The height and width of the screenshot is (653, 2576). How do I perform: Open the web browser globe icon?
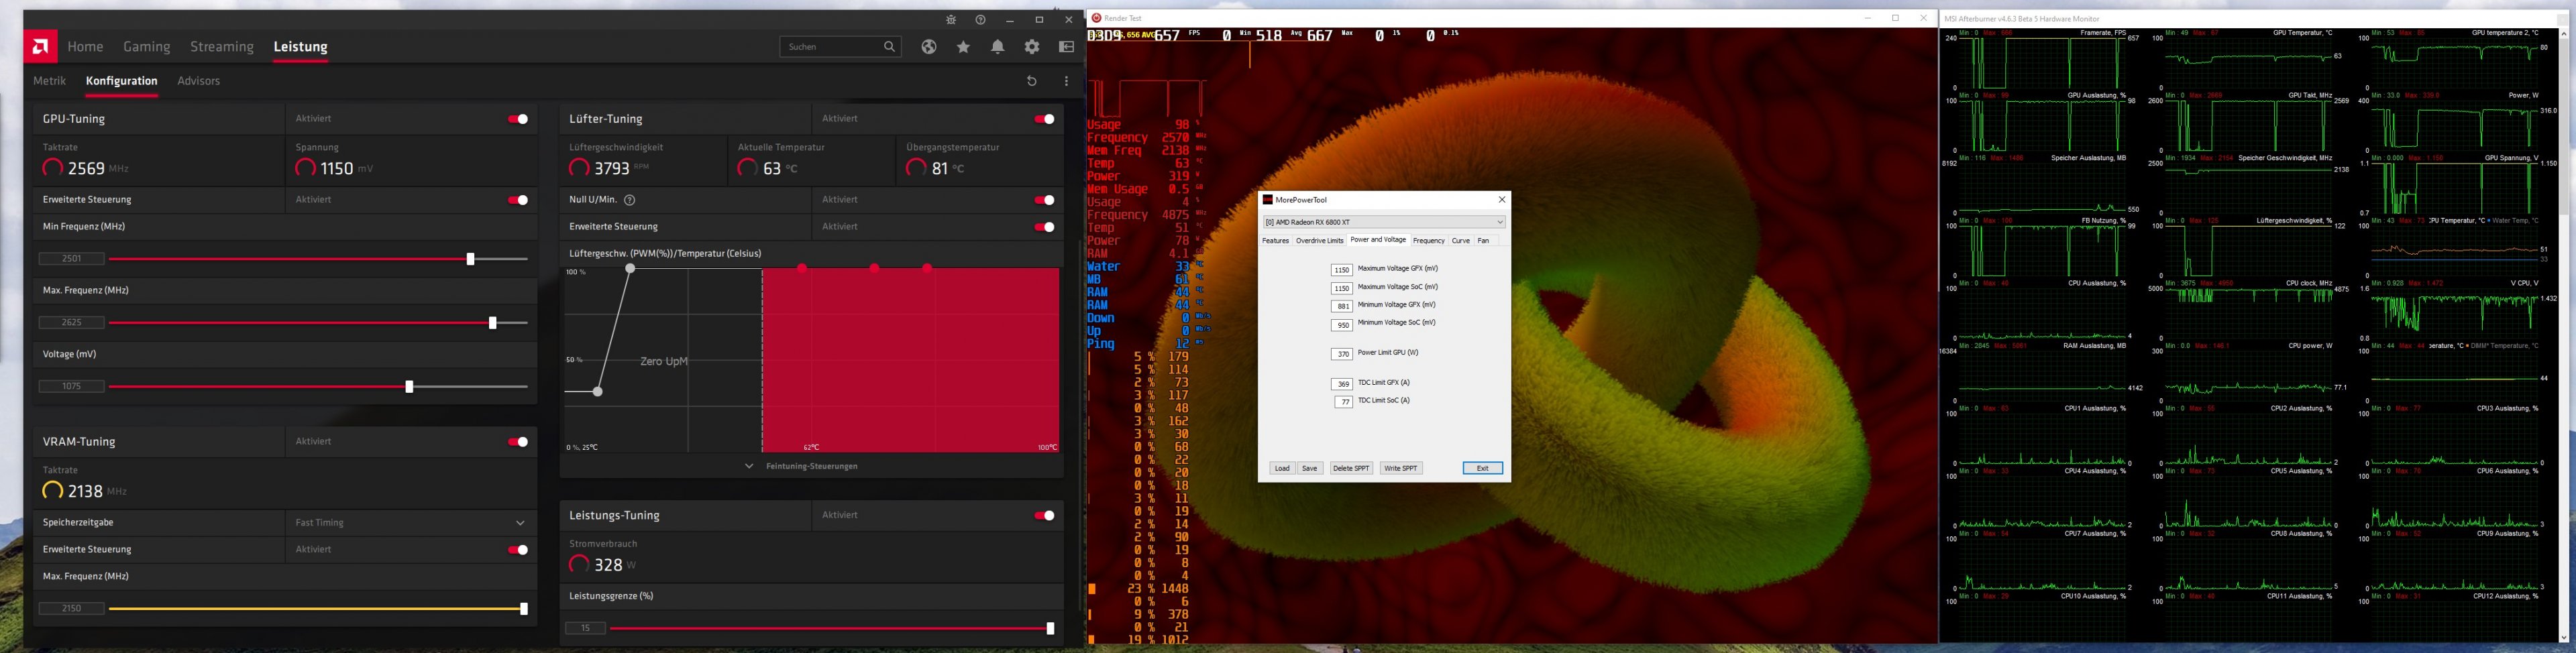pos(929,47)
